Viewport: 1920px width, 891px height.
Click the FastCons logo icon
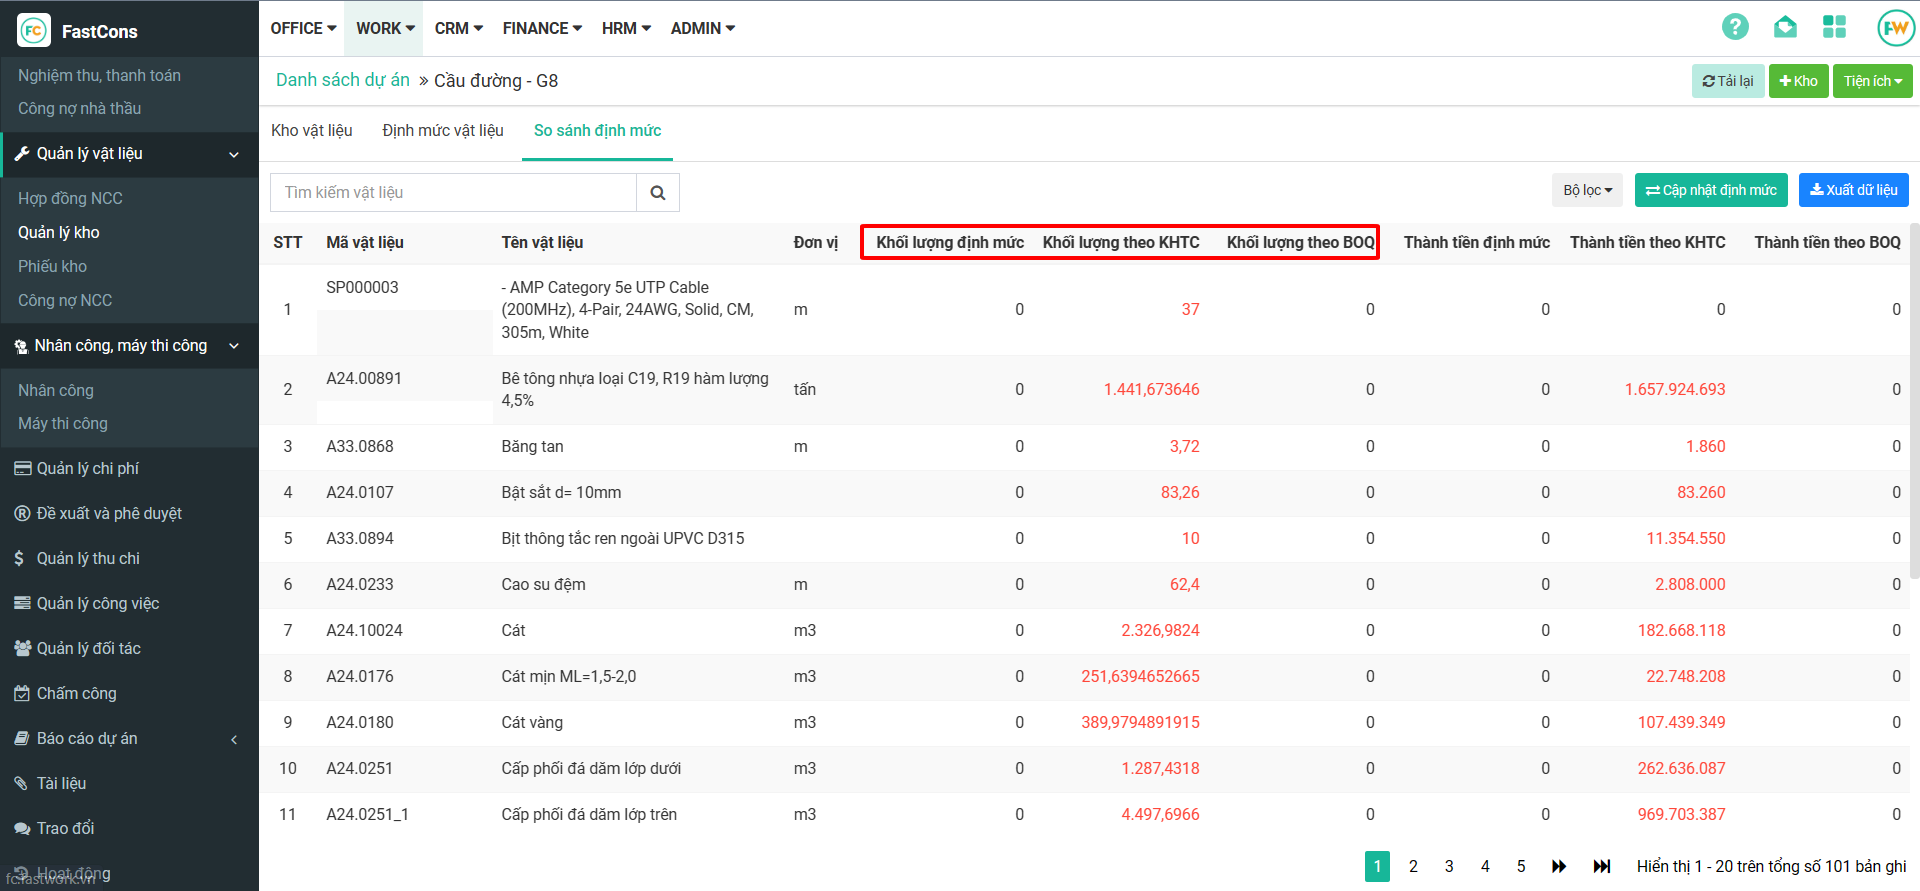34,31
